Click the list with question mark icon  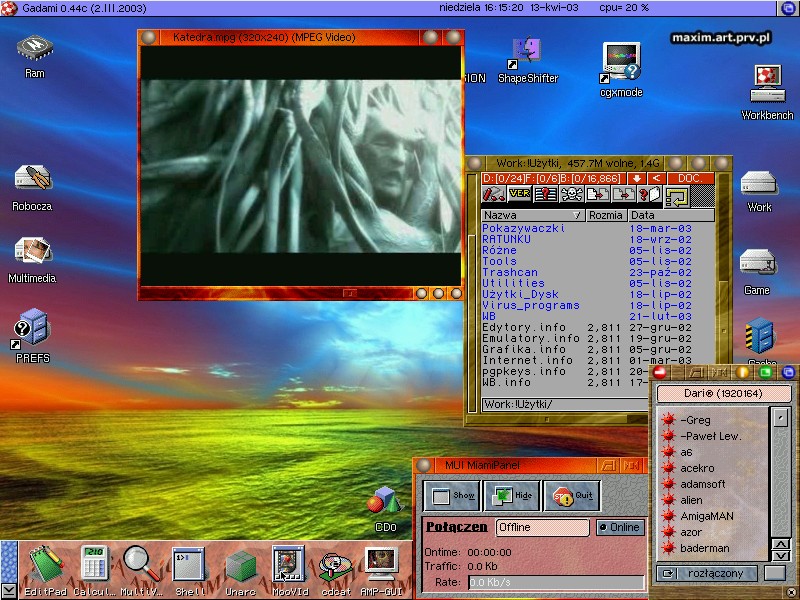tap(545, 195)
